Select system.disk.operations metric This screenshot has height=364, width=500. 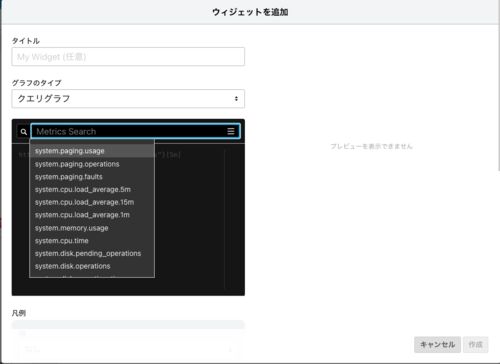92,266
